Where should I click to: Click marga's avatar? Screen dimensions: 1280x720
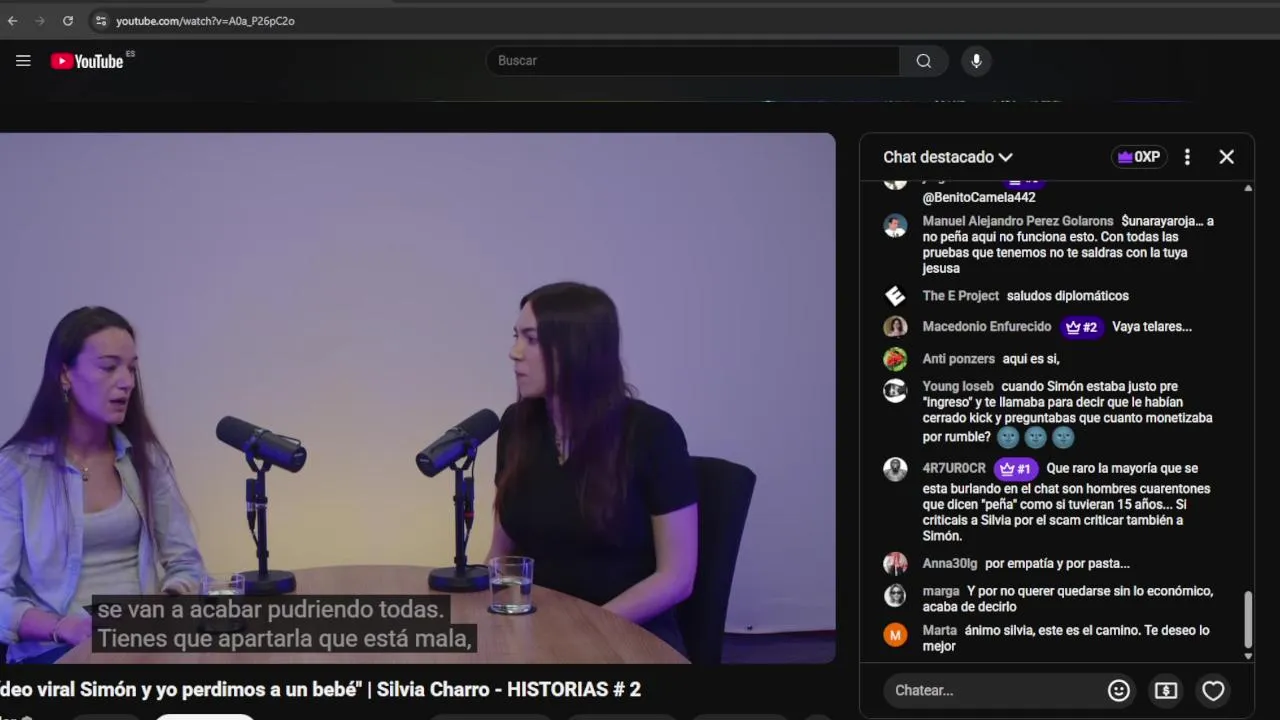coord(895,596)
